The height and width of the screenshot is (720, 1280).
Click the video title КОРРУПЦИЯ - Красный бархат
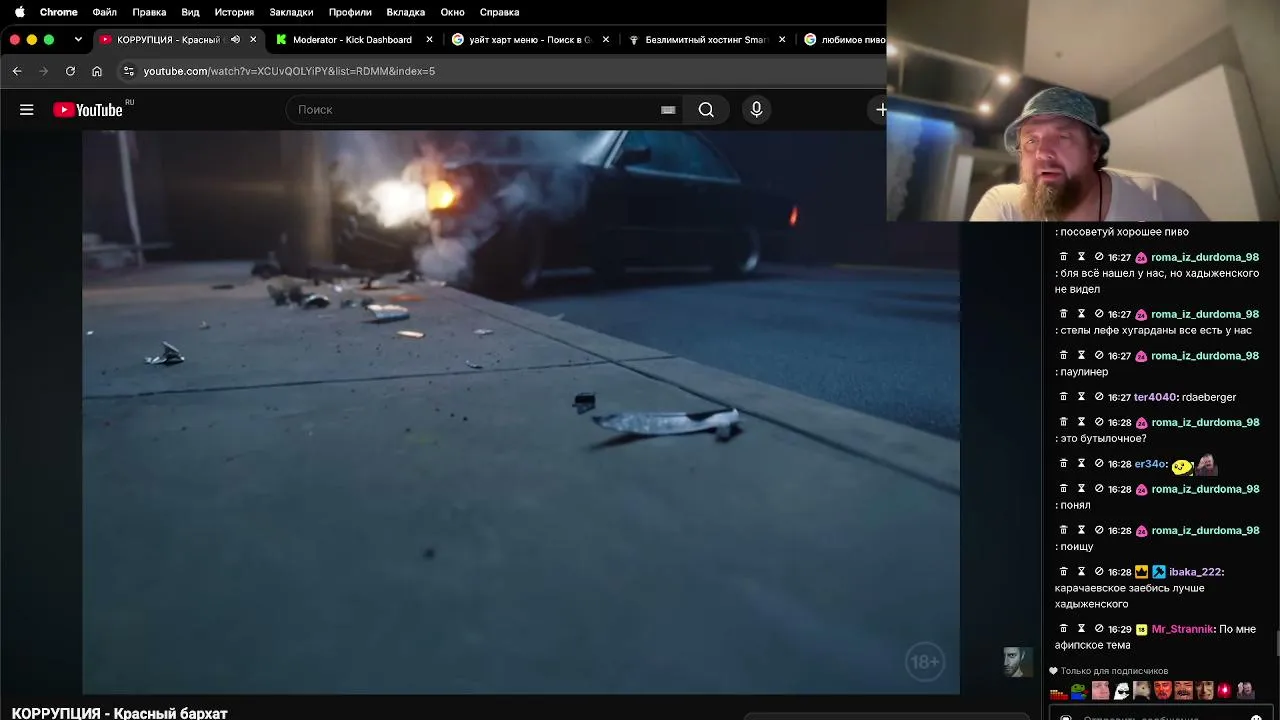(120, 713)
